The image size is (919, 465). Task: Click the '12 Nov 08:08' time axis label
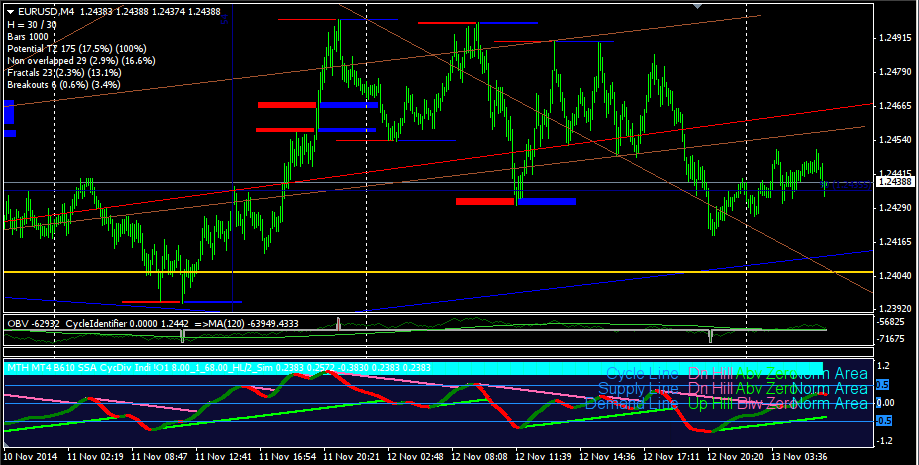(x=479, y=456)
